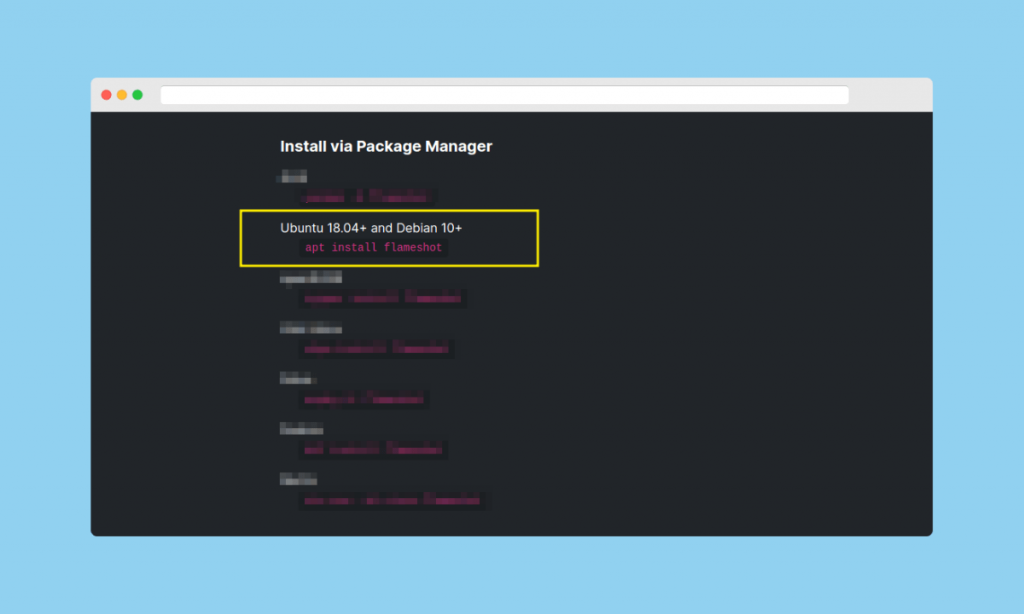Click the 'Ubuntu 18.04+ and Debian 10+' text
This screenshot has width=1024, height=614.
coord(371,228)
